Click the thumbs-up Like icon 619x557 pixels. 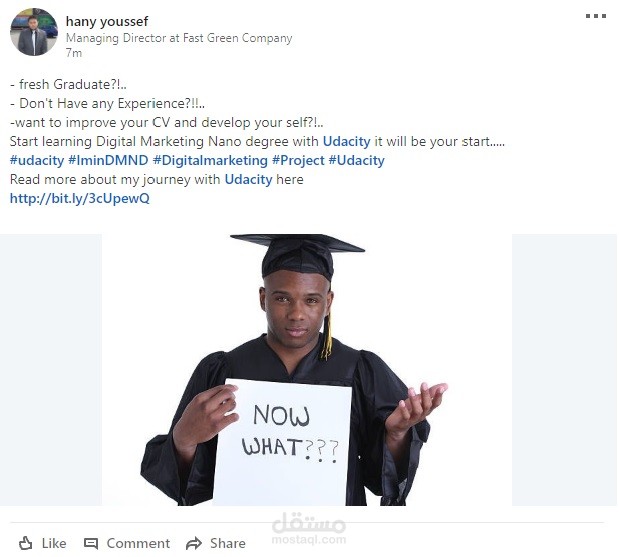click(26, 543)
